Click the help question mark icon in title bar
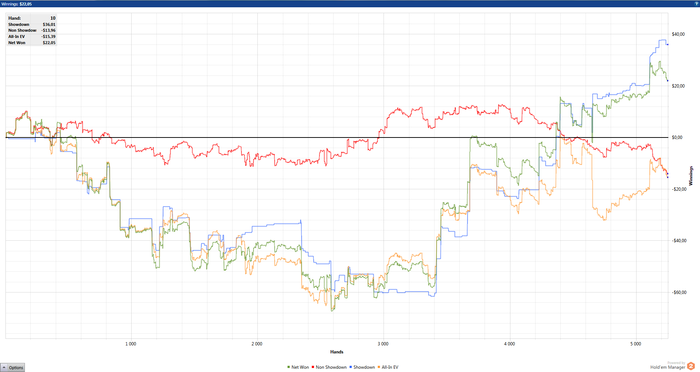This screenshot has width=700, height=372. pos(696,4)
